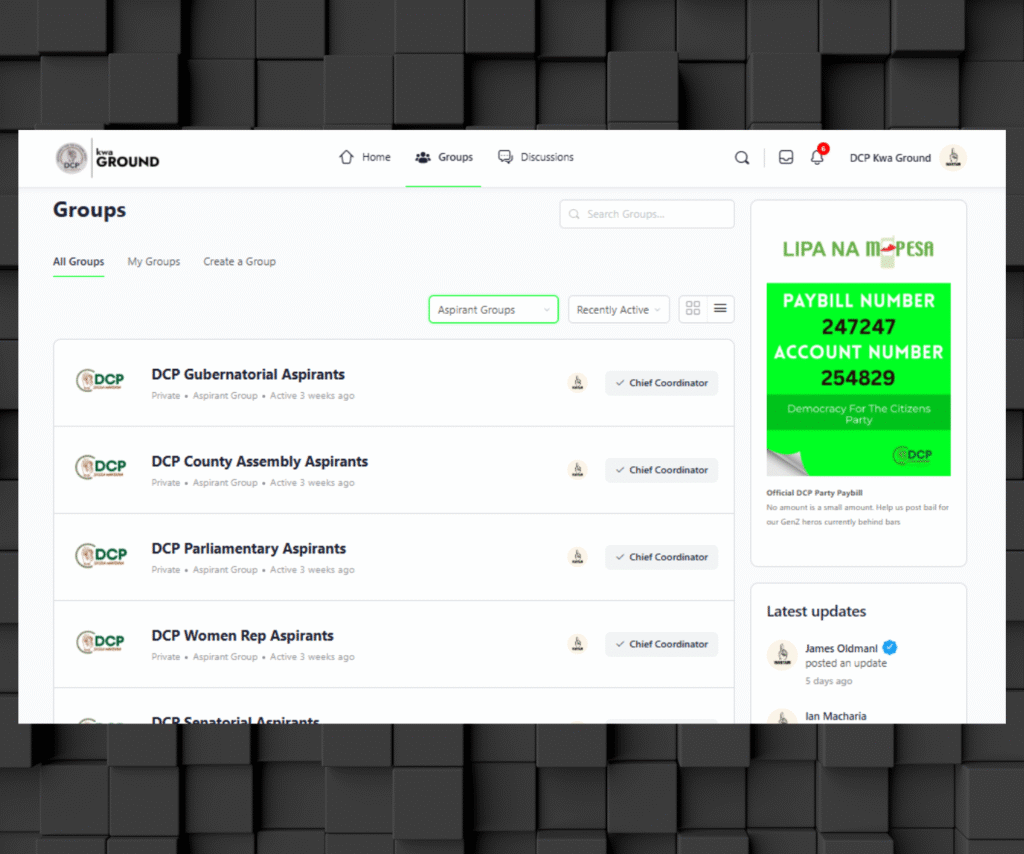The image size is (1024, 854).
Task: Open the Groups navigation item
Action: pyautogui.click(x=444, y=157)
